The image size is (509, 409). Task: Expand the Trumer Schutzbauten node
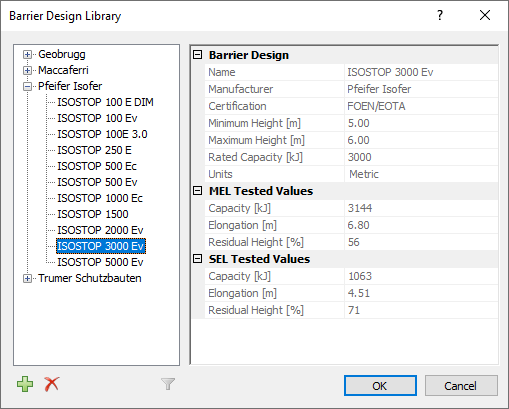click(x=27, y=278)
